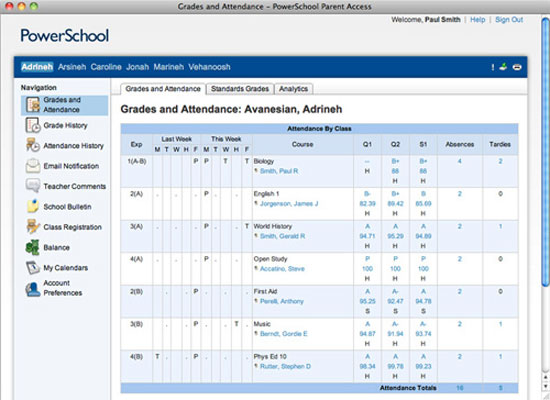The height and width of the screenshot is (400, 550).
Task: Open First Aid Q1 grade 95.25
Action: (367, 301)
